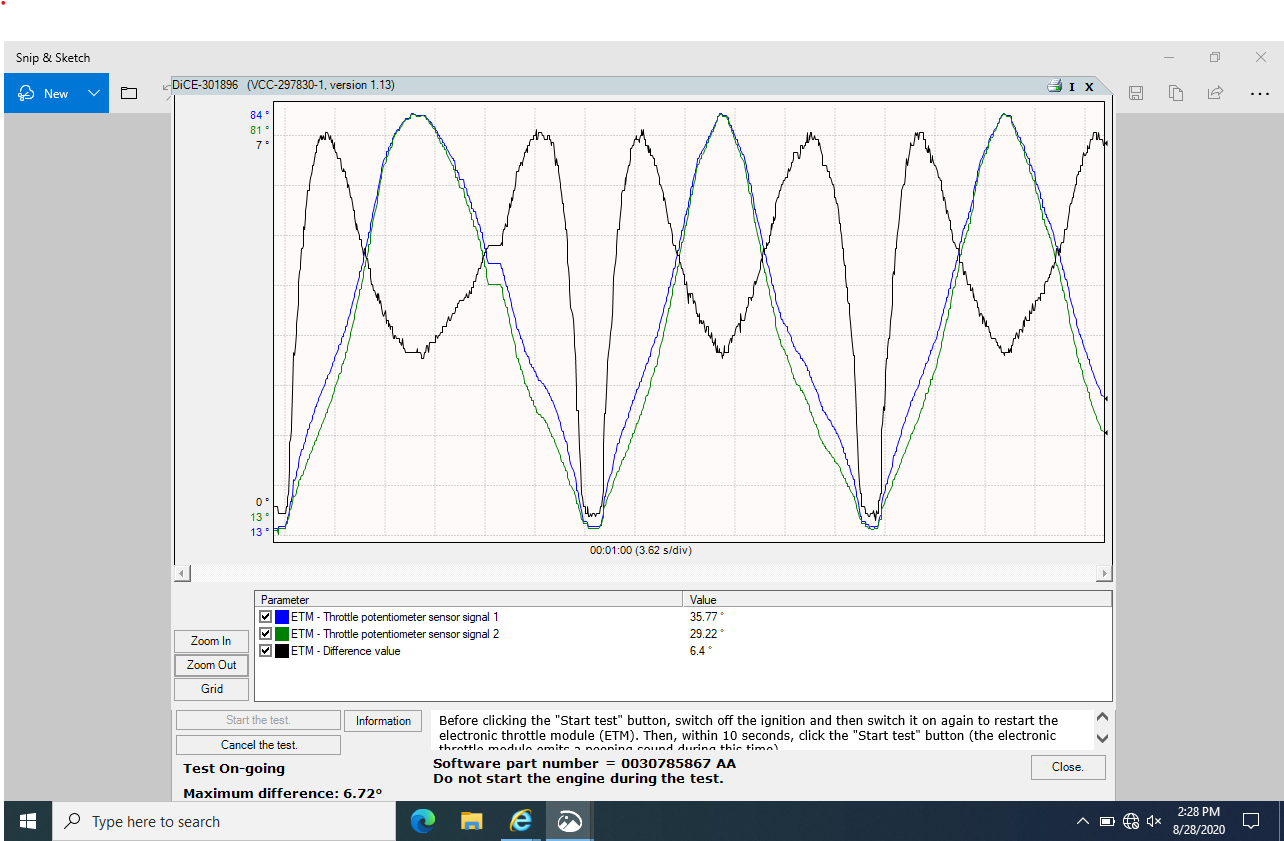
Task: Open Internet Explorer from the taskbar
Action: [x=521, y=821]
